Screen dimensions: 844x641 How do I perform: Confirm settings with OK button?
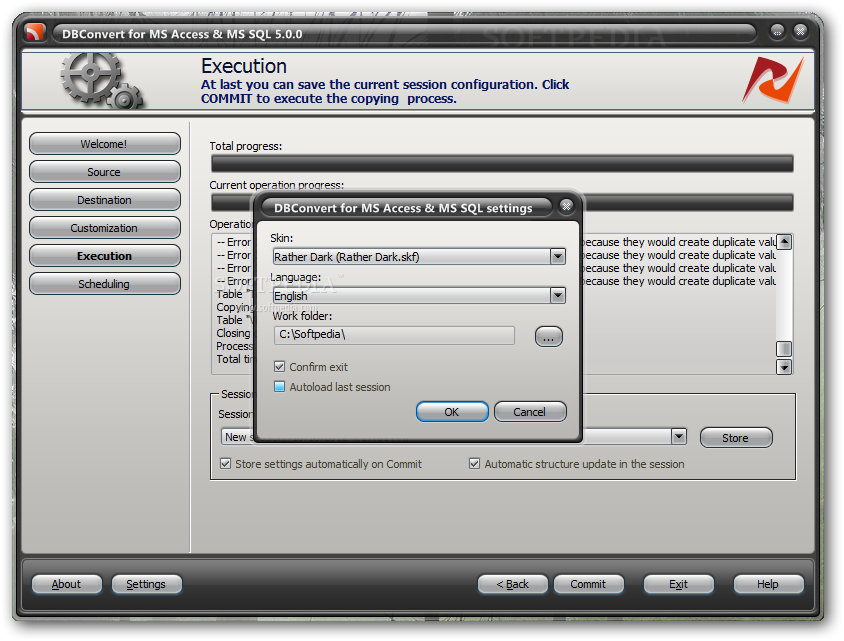tap(452, 412)
